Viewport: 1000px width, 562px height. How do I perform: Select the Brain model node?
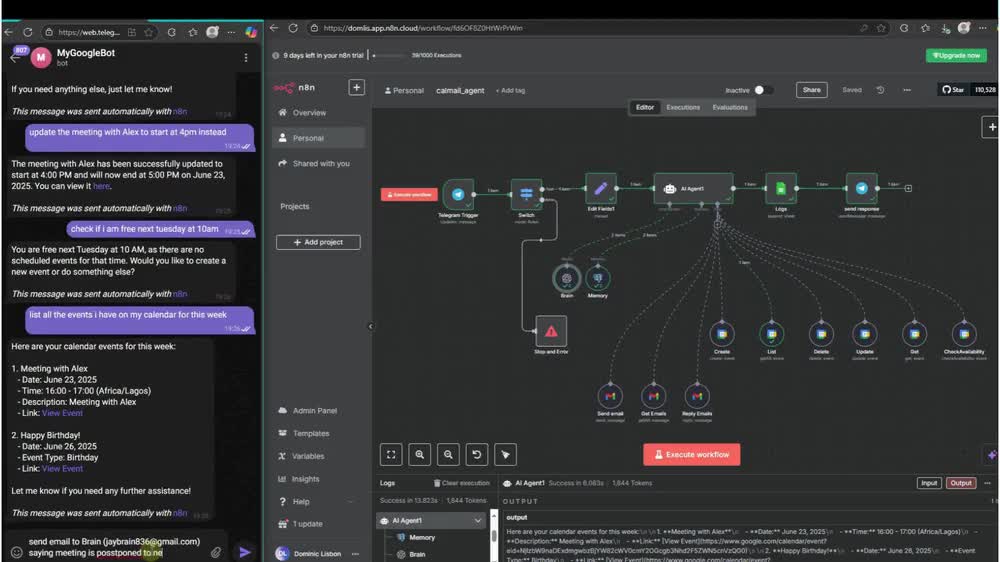[x=566, y=278]
